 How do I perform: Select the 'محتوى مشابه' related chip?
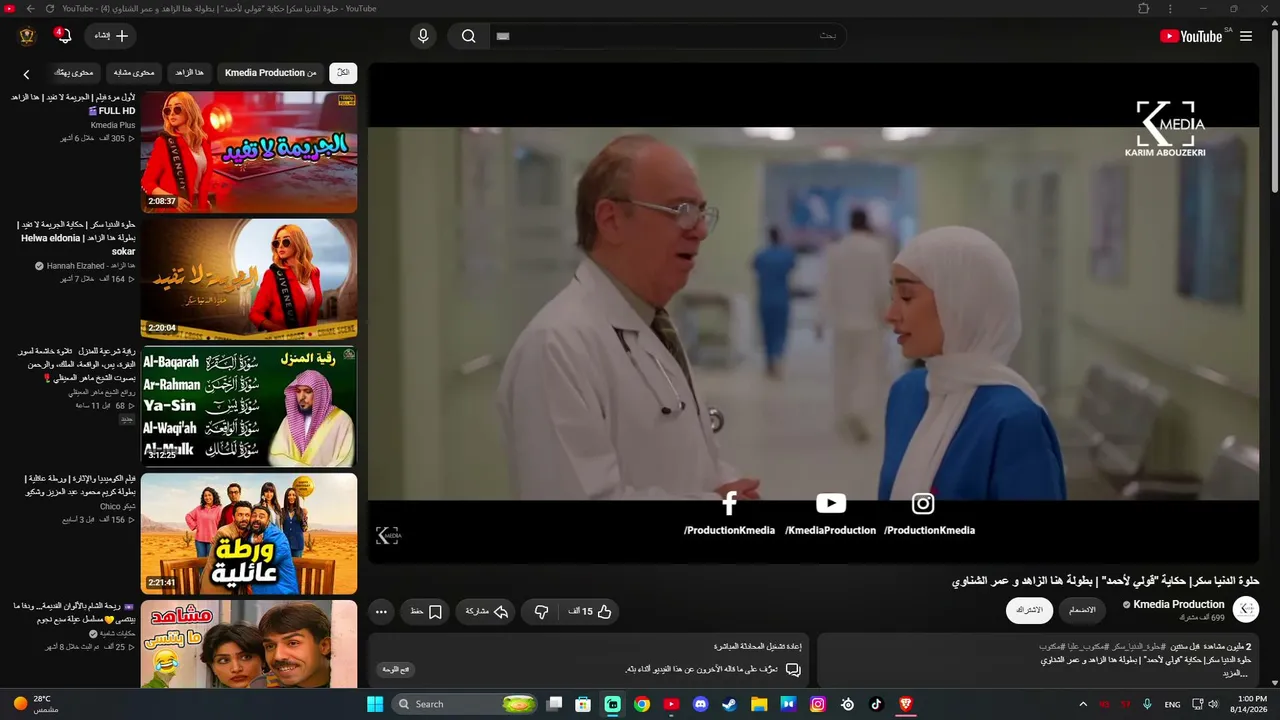click(134, 73)
